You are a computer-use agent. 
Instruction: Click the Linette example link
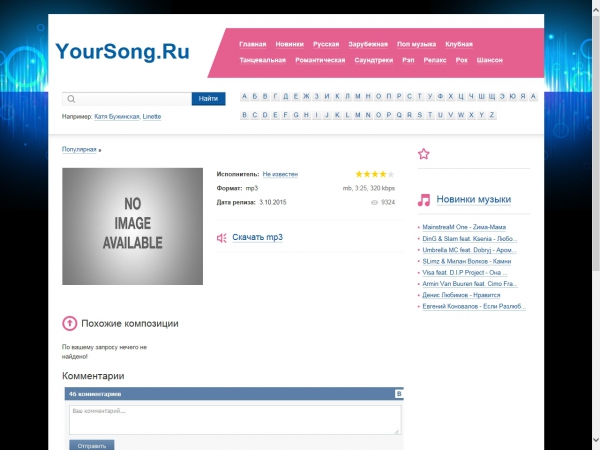click(x=152, y=116)
